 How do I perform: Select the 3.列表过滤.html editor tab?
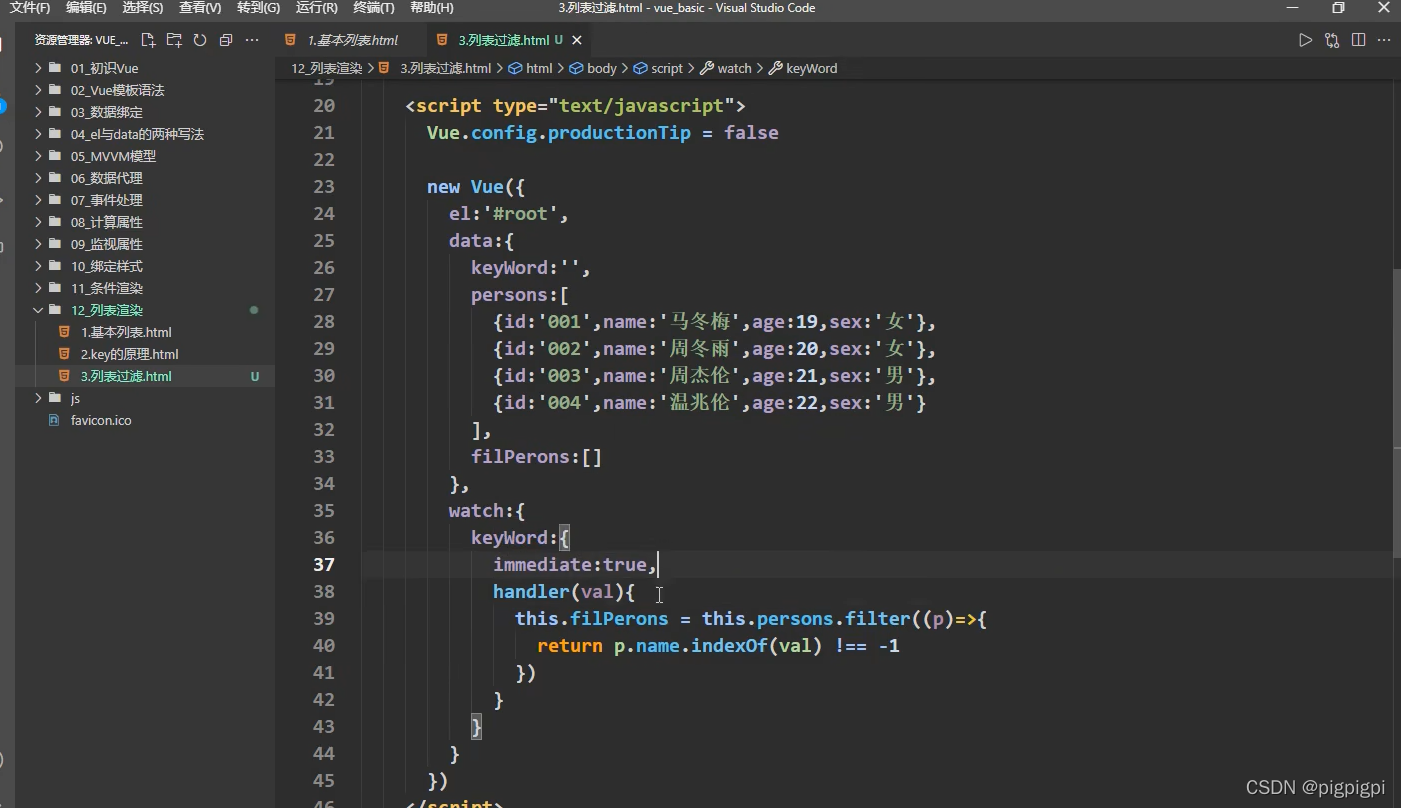(508, 40)
